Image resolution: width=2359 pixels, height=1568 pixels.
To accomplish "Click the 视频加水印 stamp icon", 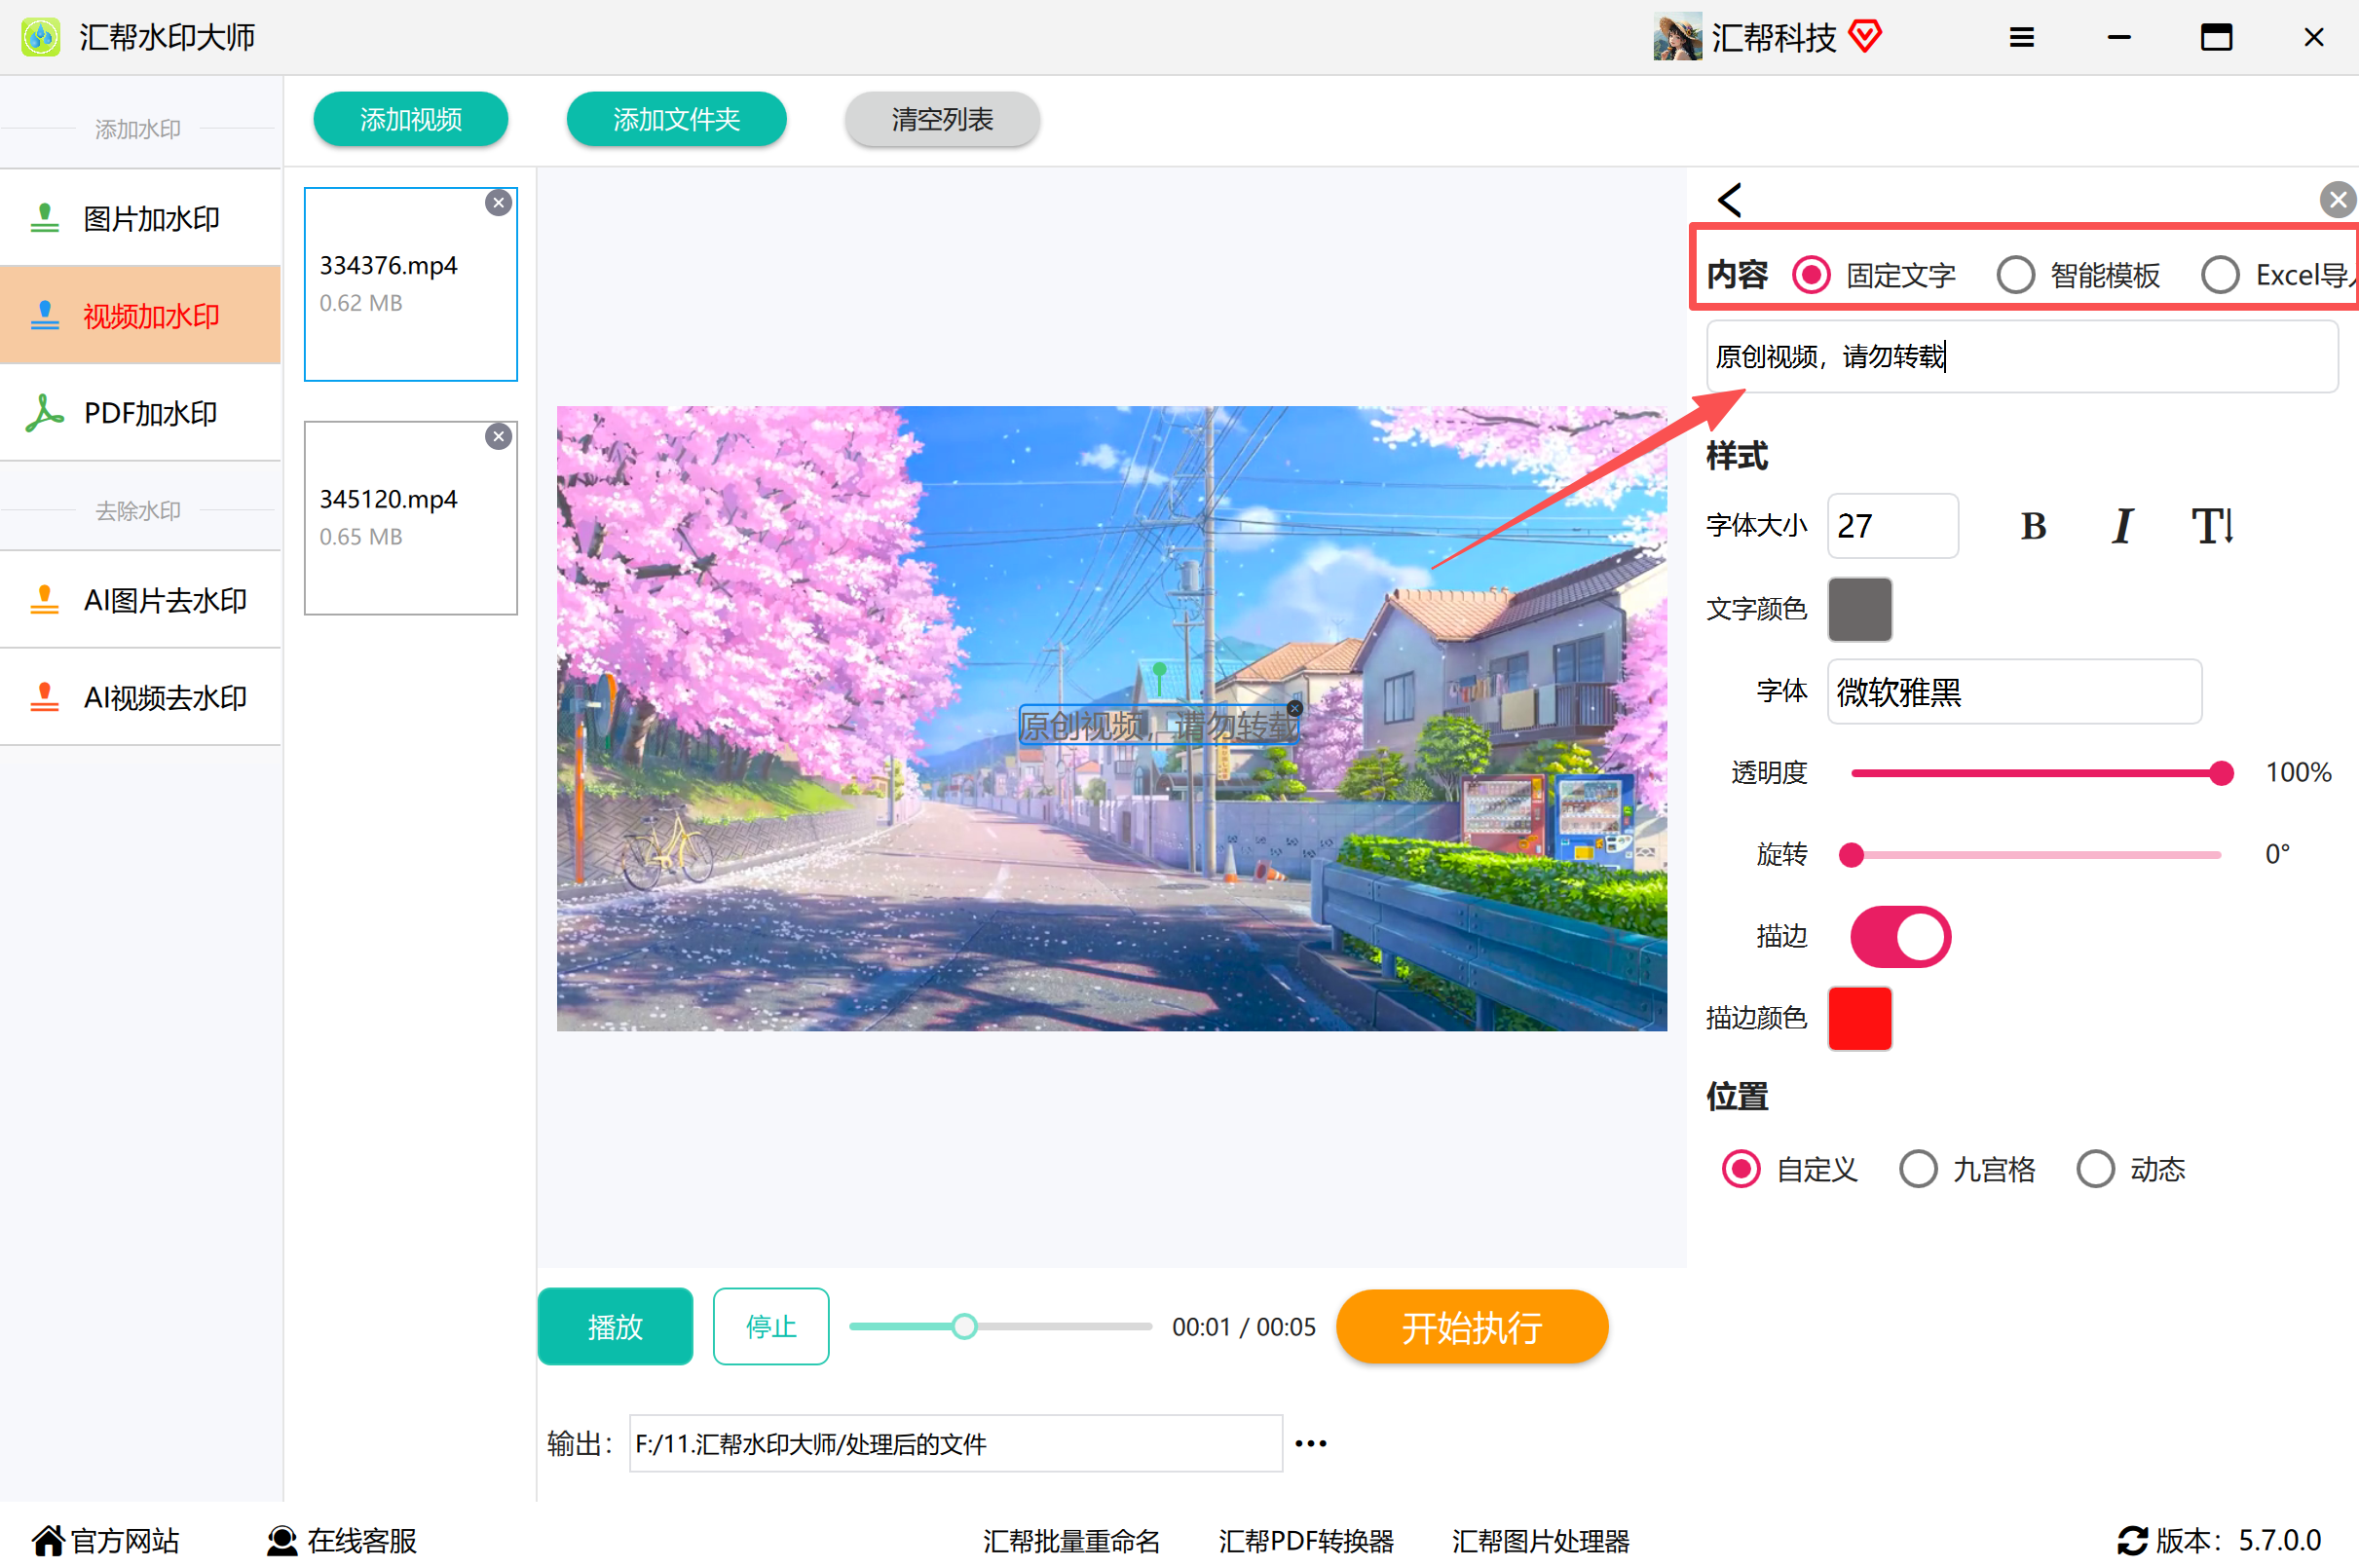I will point(44,315).
